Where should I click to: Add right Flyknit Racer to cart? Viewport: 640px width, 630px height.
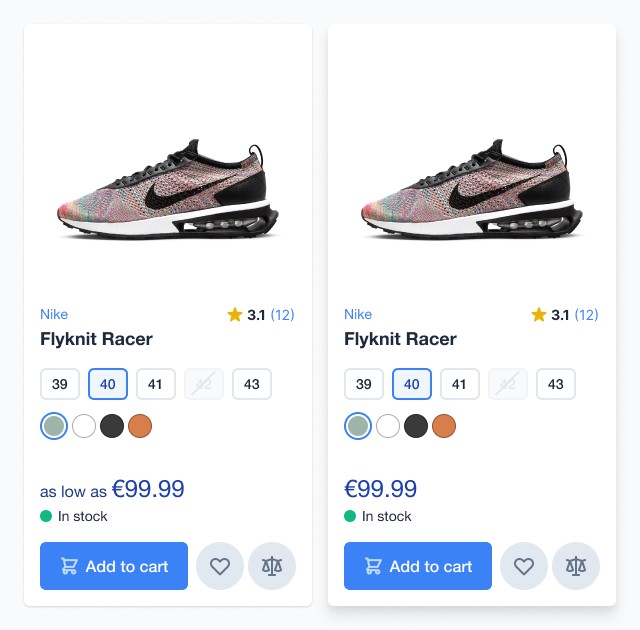(418, 566)
